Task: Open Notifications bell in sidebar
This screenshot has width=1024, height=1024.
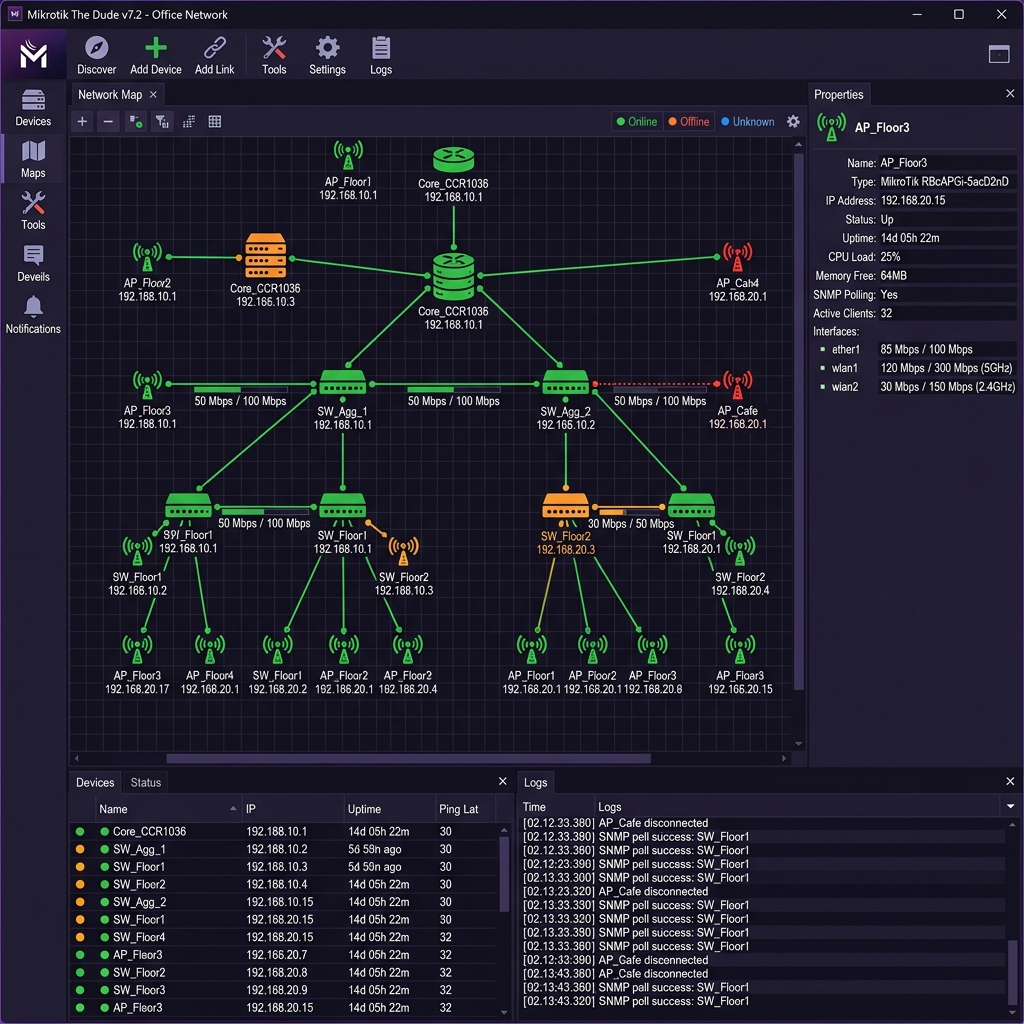Action: coord(33,315)
